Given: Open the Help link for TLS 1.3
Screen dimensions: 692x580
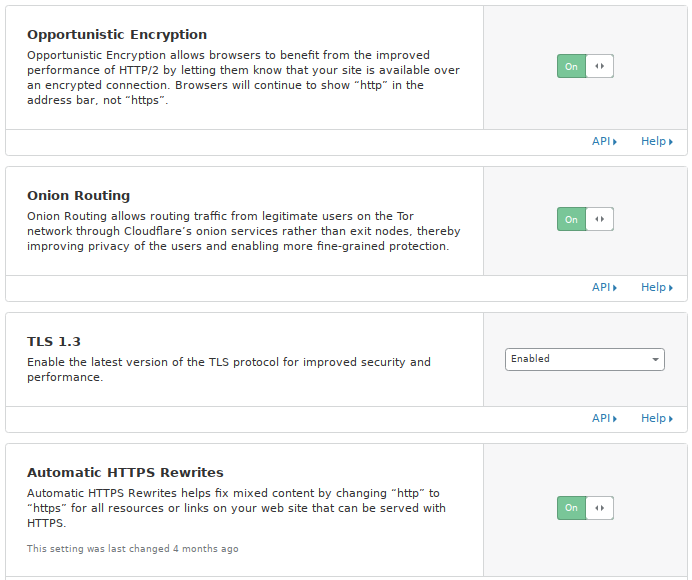Looking at the screenshot, I should [x=653, y=419].
